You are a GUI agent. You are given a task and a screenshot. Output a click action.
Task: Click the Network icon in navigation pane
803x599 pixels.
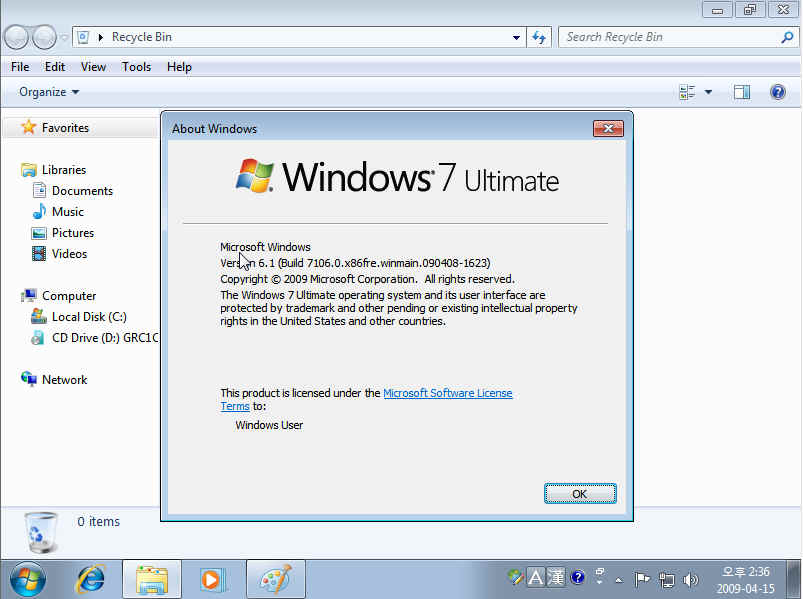29,379
